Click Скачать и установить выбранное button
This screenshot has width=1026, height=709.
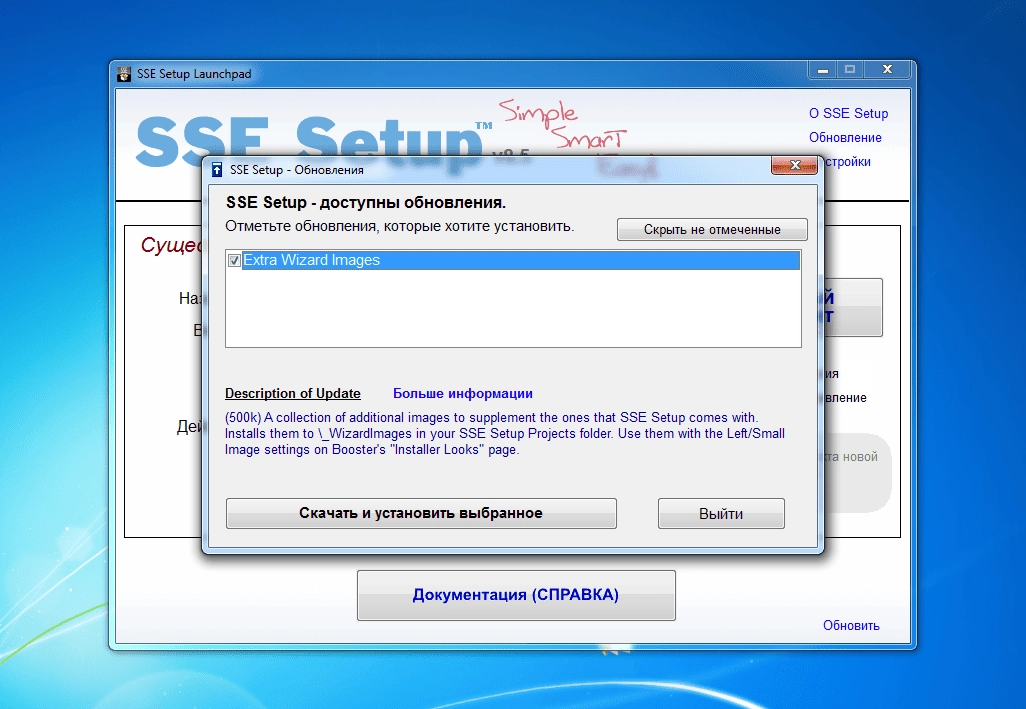[x=421, y=513]
